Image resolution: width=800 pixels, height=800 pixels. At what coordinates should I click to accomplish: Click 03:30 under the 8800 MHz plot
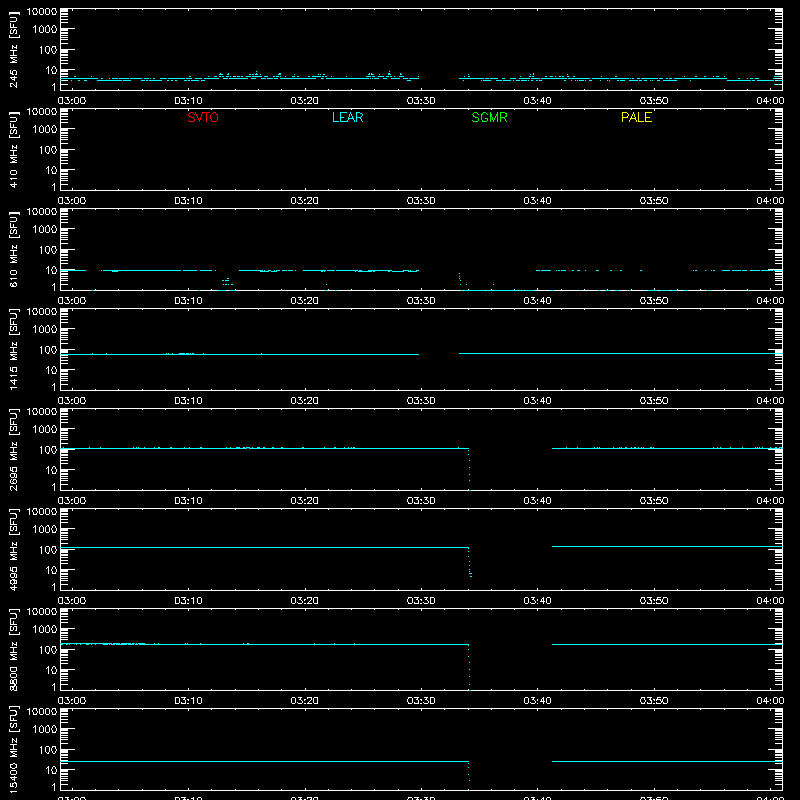coord(421,701)
